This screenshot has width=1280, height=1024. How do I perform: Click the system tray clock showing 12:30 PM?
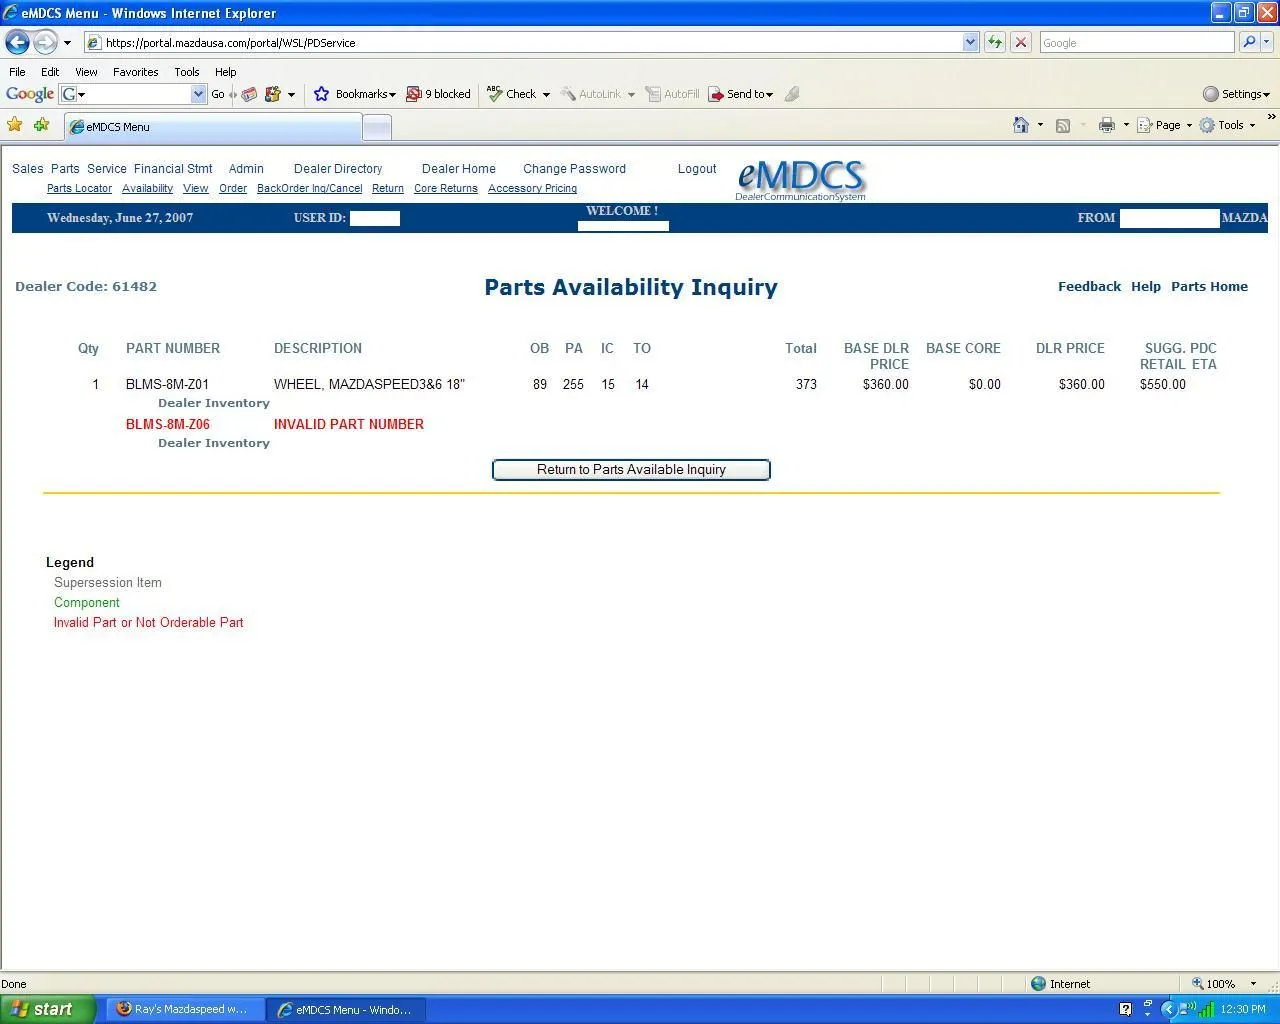[1243, 1009]
